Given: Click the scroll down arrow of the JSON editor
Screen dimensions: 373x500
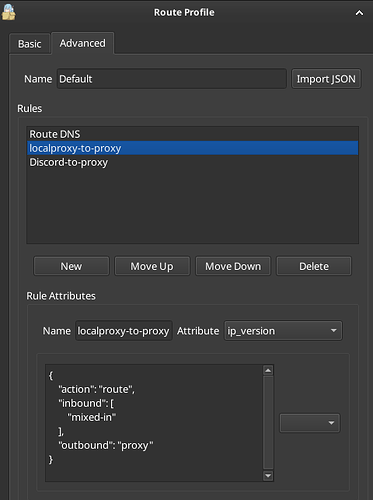Looking at the screenshot, I should 268,475.
